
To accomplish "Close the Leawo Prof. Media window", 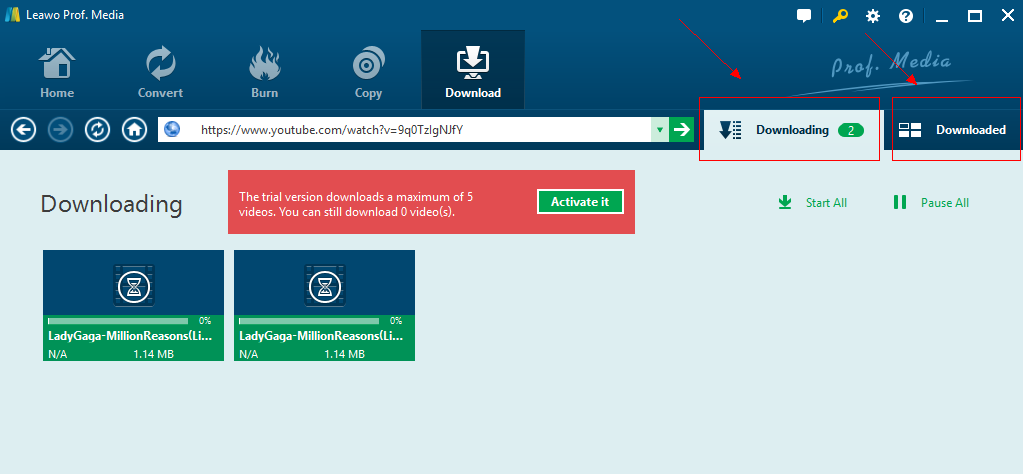I will (1008, 16).
